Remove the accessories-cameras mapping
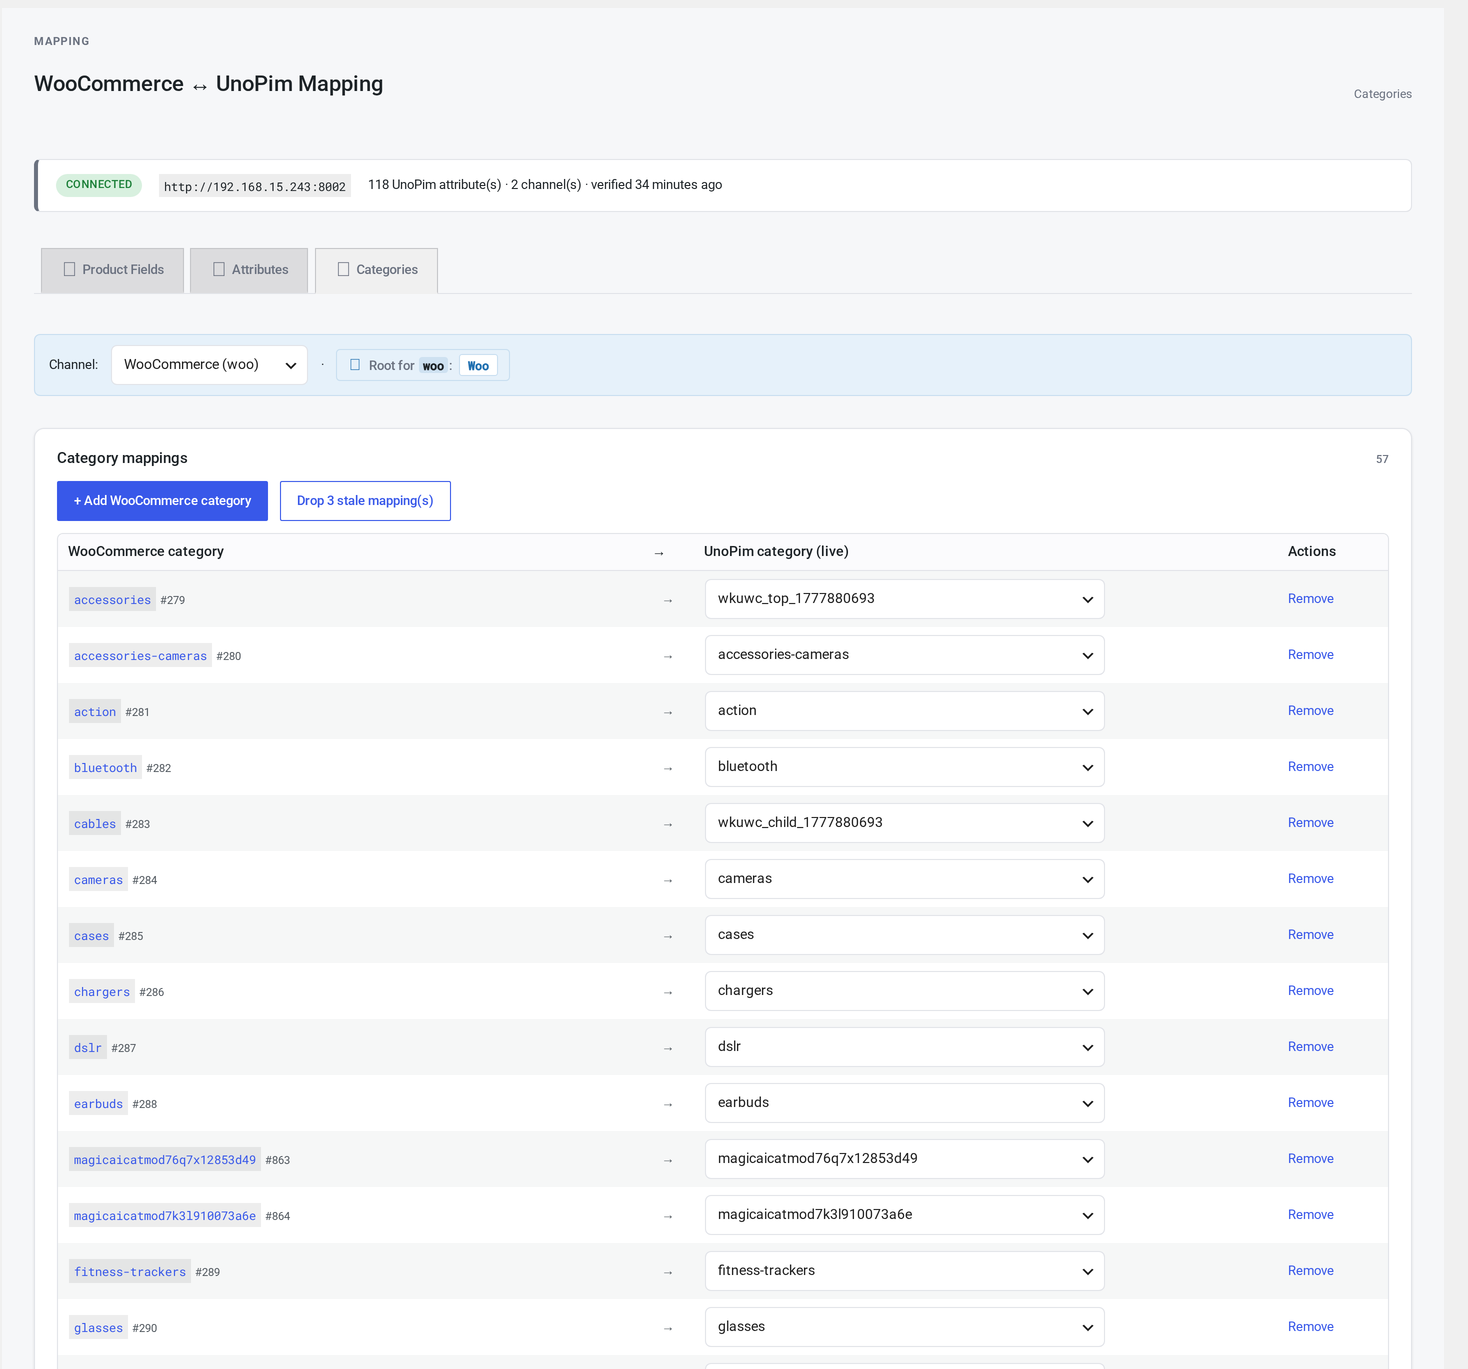The height and width of the screenshot is (1369, 1468). click(1310, 655)
